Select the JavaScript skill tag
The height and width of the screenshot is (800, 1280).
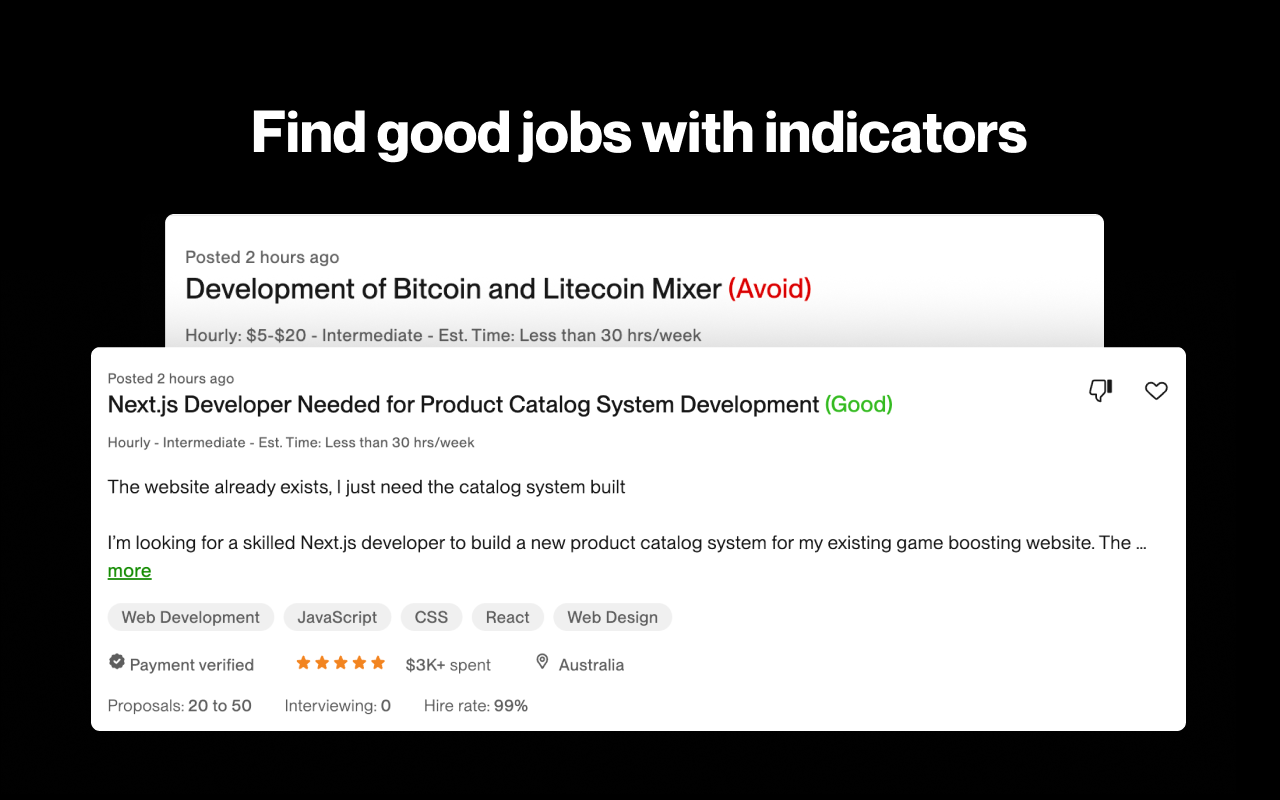tap(337, 617)
